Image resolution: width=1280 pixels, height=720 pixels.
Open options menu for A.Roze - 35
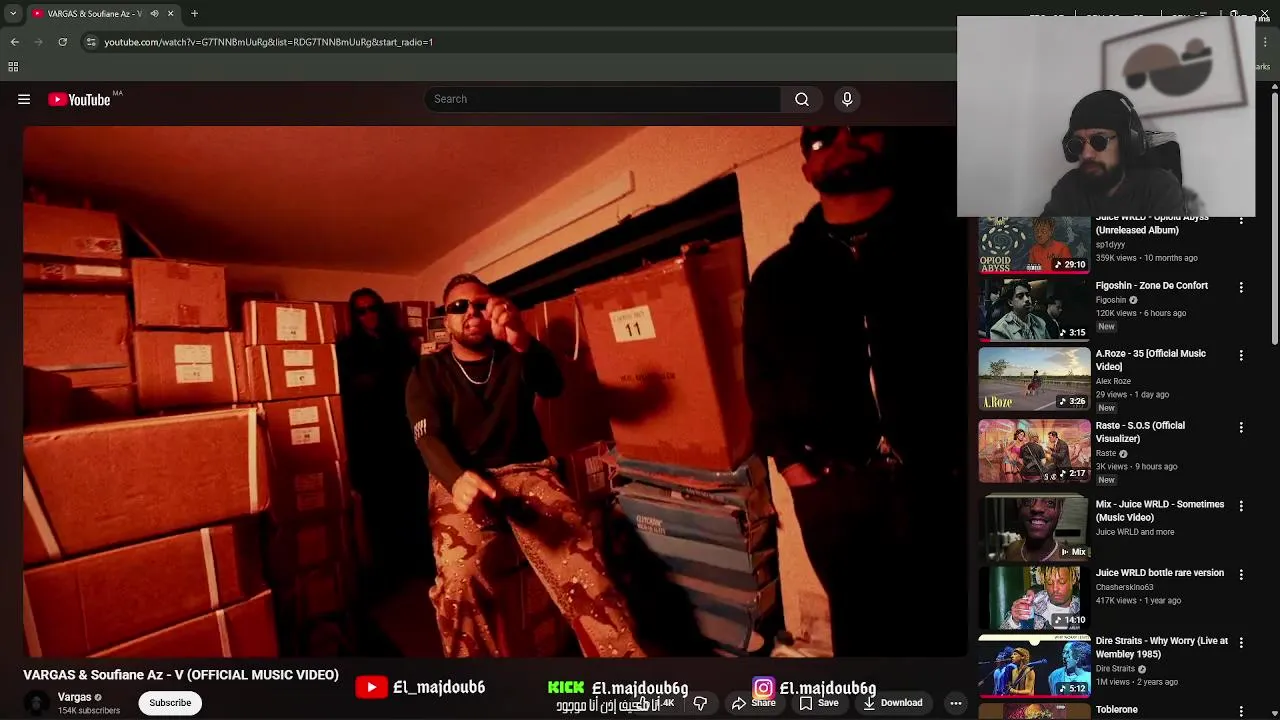[1241, 355]
